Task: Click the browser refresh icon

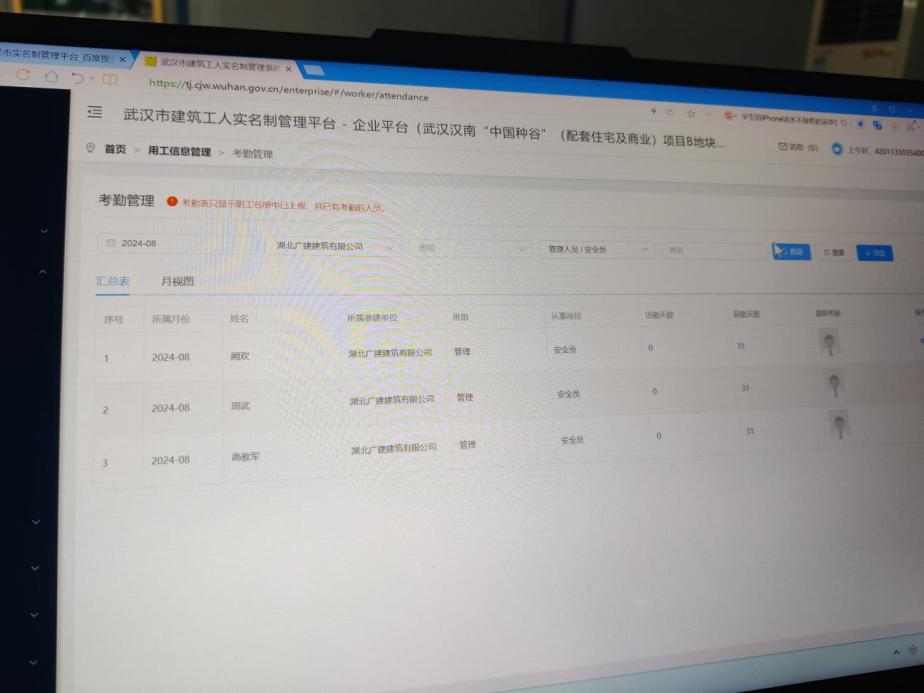Action: (23, 75)
